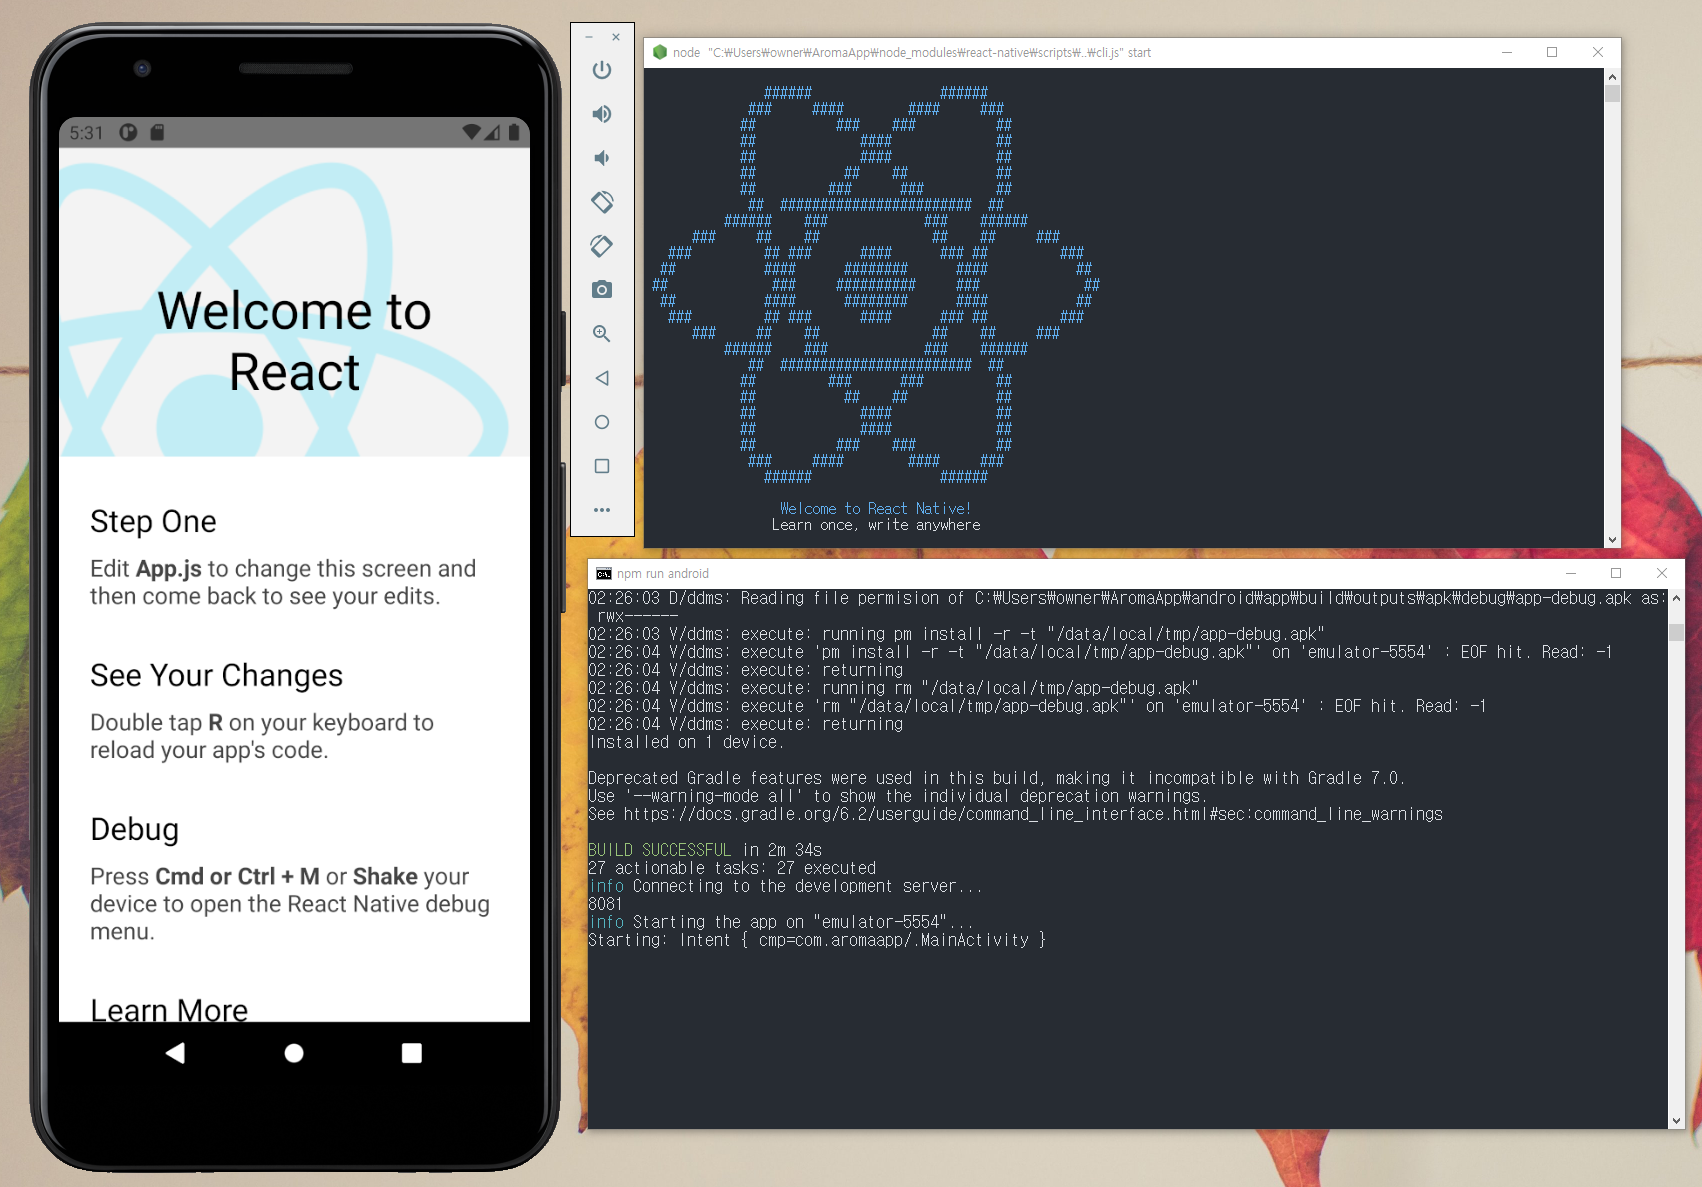
Task: Click 'Welcome to React Native!' text in node window
Action: tap(875, 509)
